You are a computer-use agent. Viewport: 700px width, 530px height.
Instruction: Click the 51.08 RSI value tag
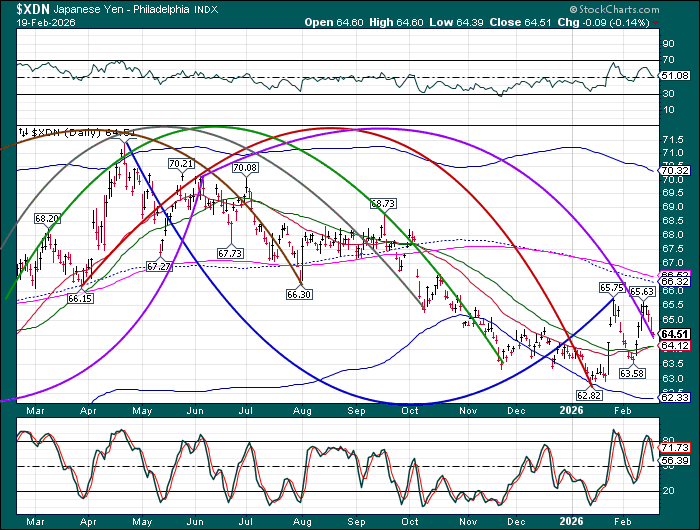click(x=674, y=76)
